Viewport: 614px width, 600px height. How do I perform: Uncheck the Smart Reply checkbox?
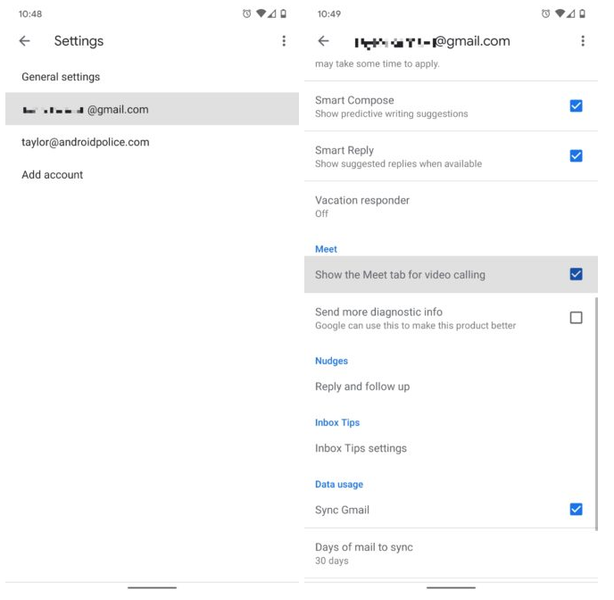point(576,156)
